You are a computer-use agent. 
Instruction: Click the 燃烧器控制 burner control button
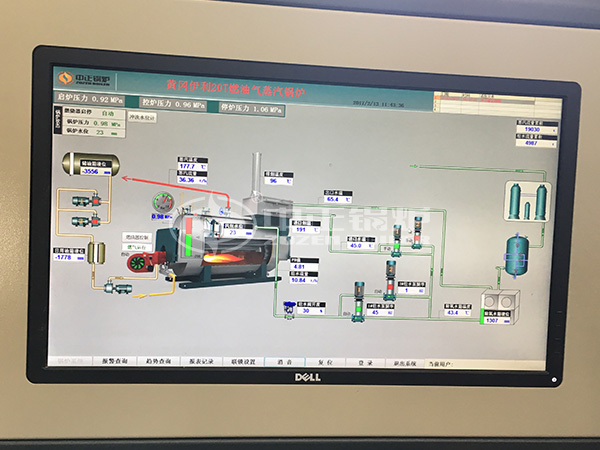pos(135,237)
